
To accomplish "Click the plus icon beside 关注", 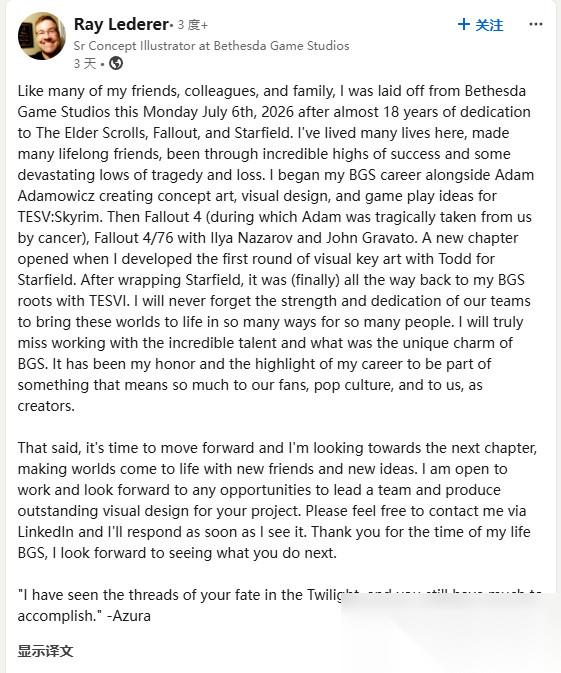I will [x=464, y=24].
